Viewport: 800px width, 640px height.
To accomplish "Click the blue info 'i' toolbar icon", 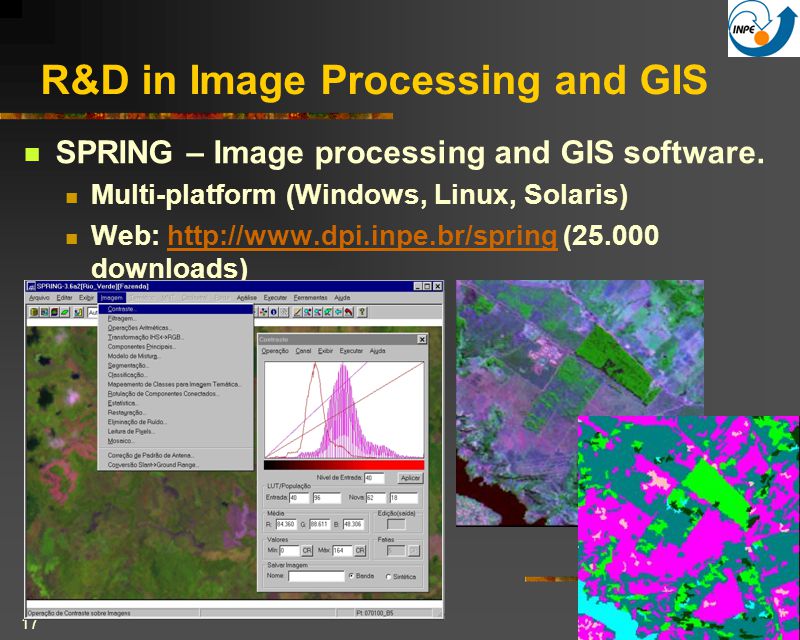I will click(x=274, y=312).
